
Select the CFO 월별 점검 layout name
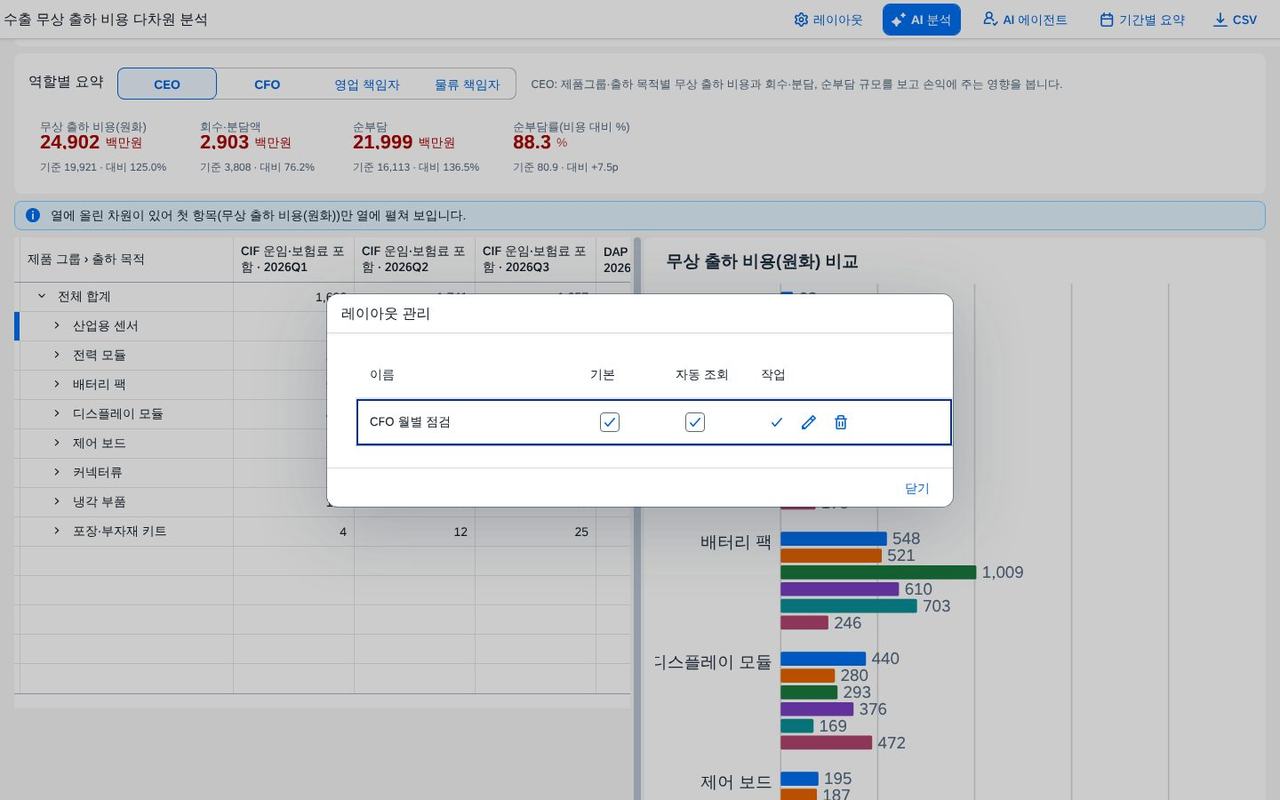410,422
